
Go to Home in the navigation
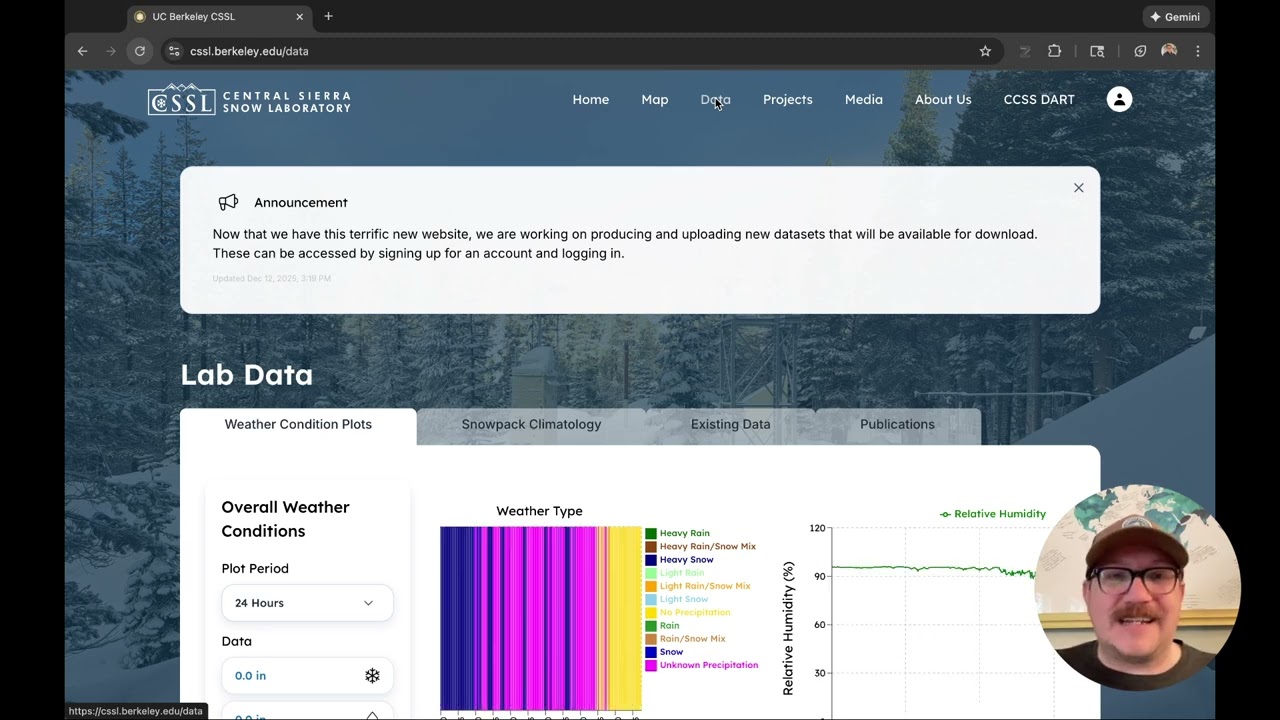pyautogui.click(x=590, y=99)
